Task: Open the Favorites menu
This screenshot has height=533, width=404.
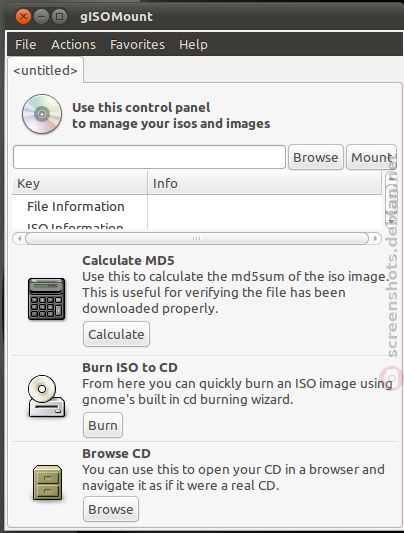Action: click(137, 45)
